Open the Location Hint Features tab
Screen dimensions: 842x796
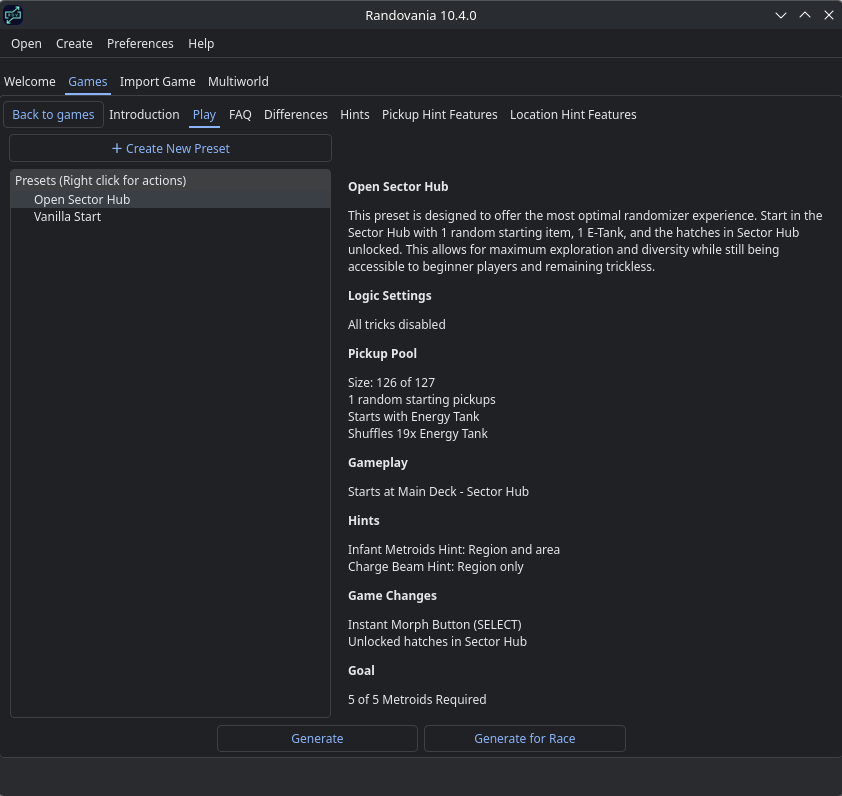pos(573,115)
